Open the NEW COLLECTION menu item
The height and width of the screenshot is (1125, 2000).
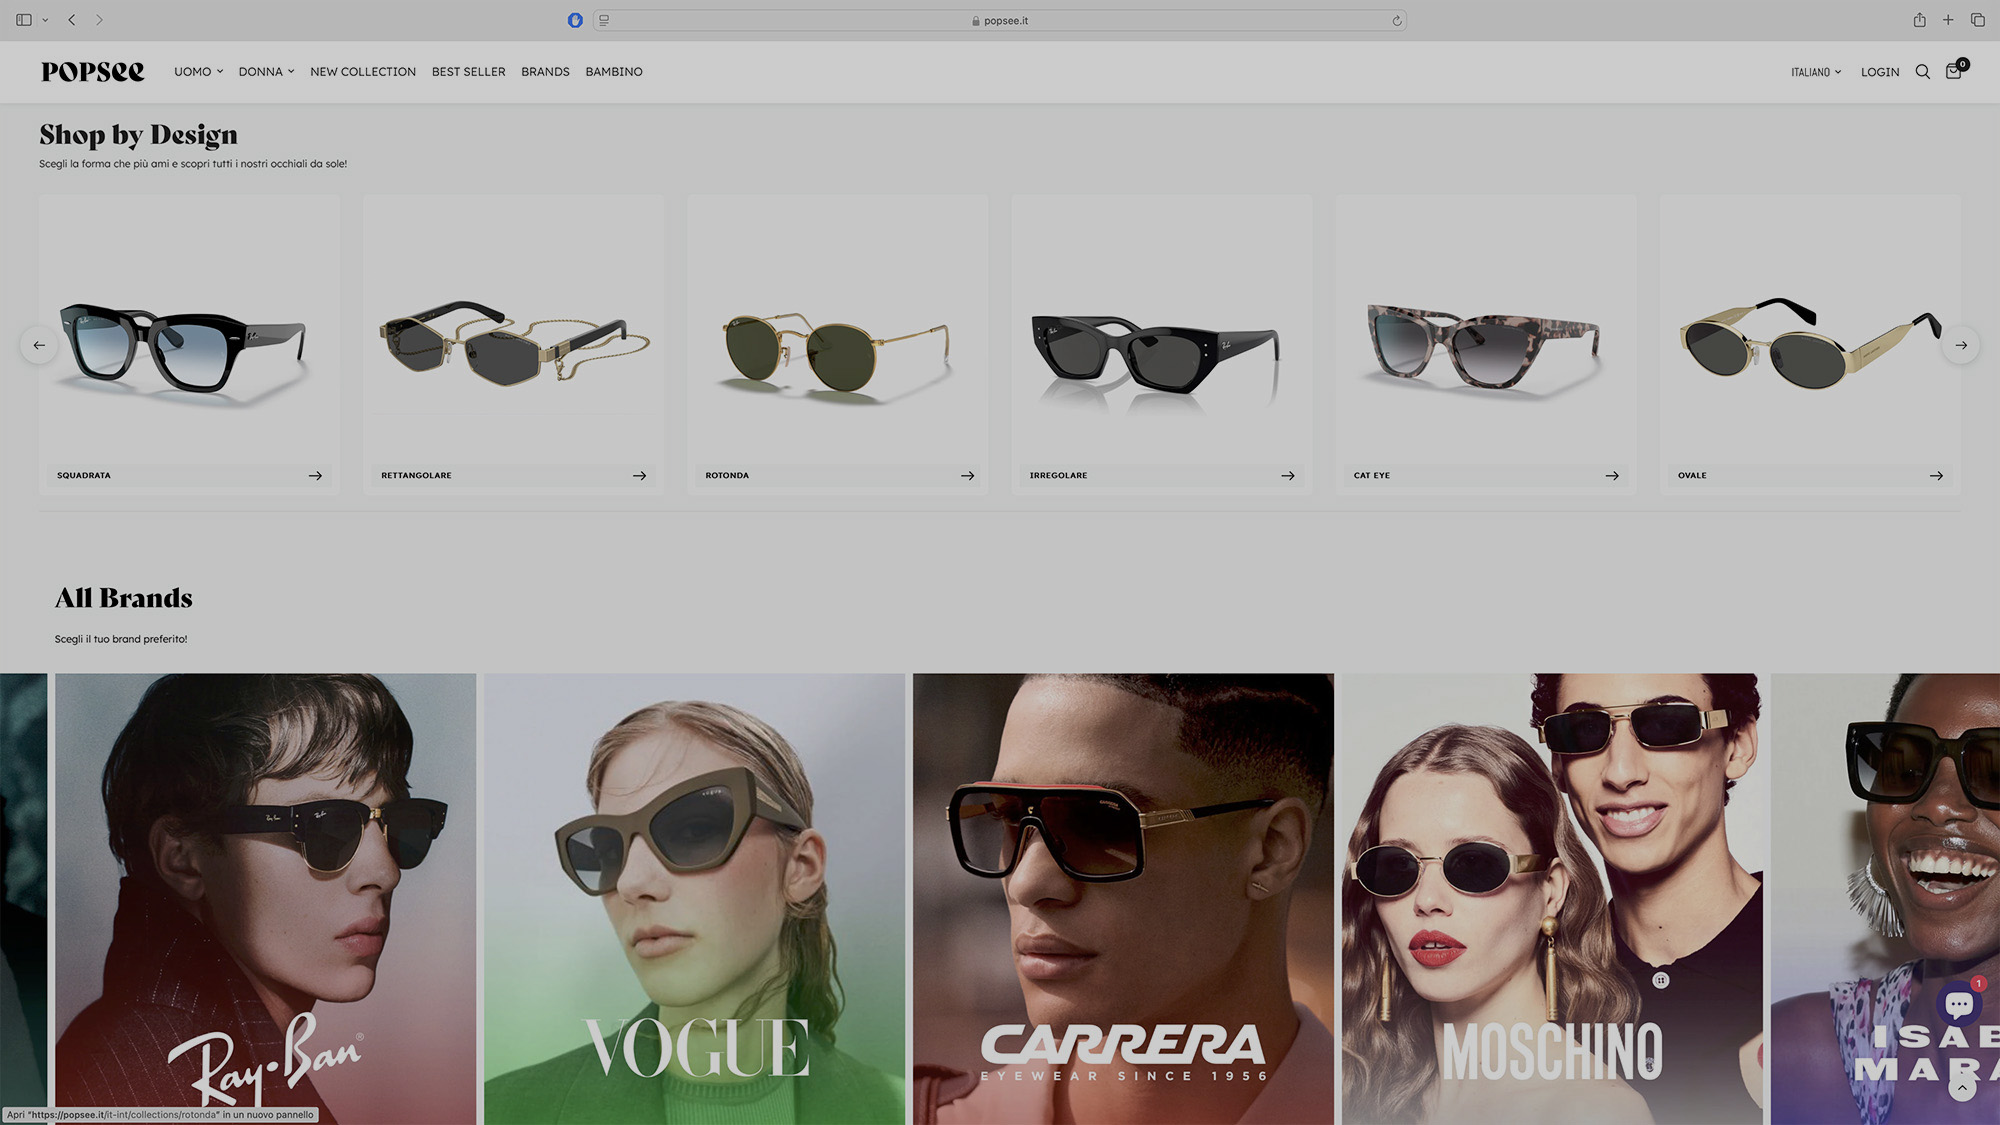click(363, 72)
